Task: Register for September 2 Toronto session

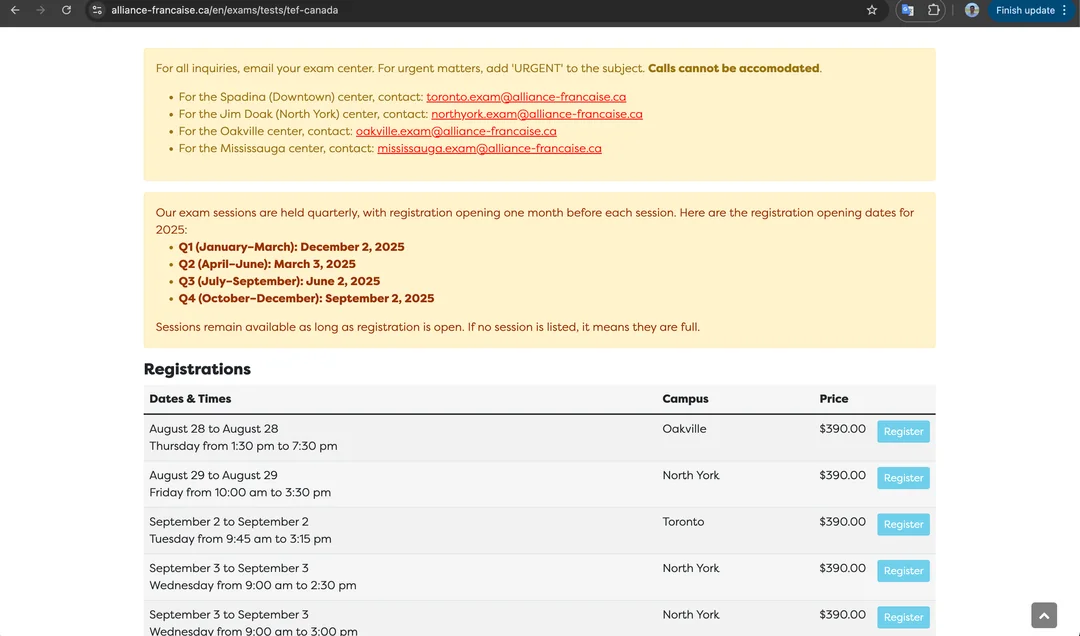Action: coord(903,524)
